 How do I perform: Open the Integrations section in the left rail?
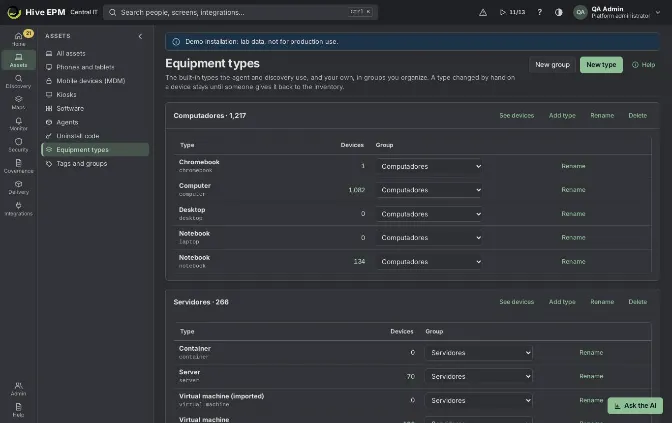tap(18, 209)
